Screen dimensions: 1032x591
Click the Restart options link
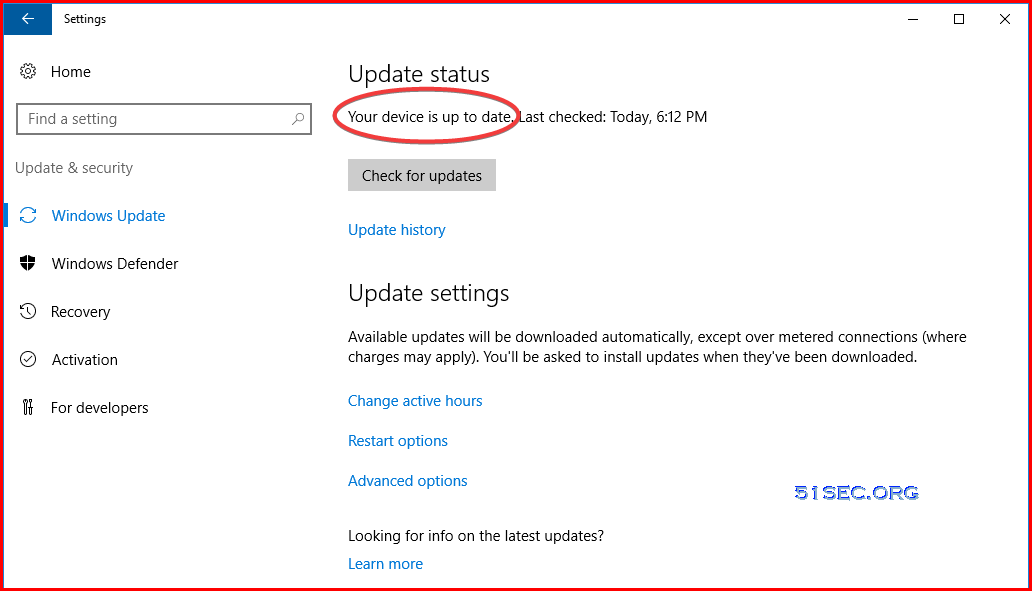pyautogui.click(x=398, y=441)
